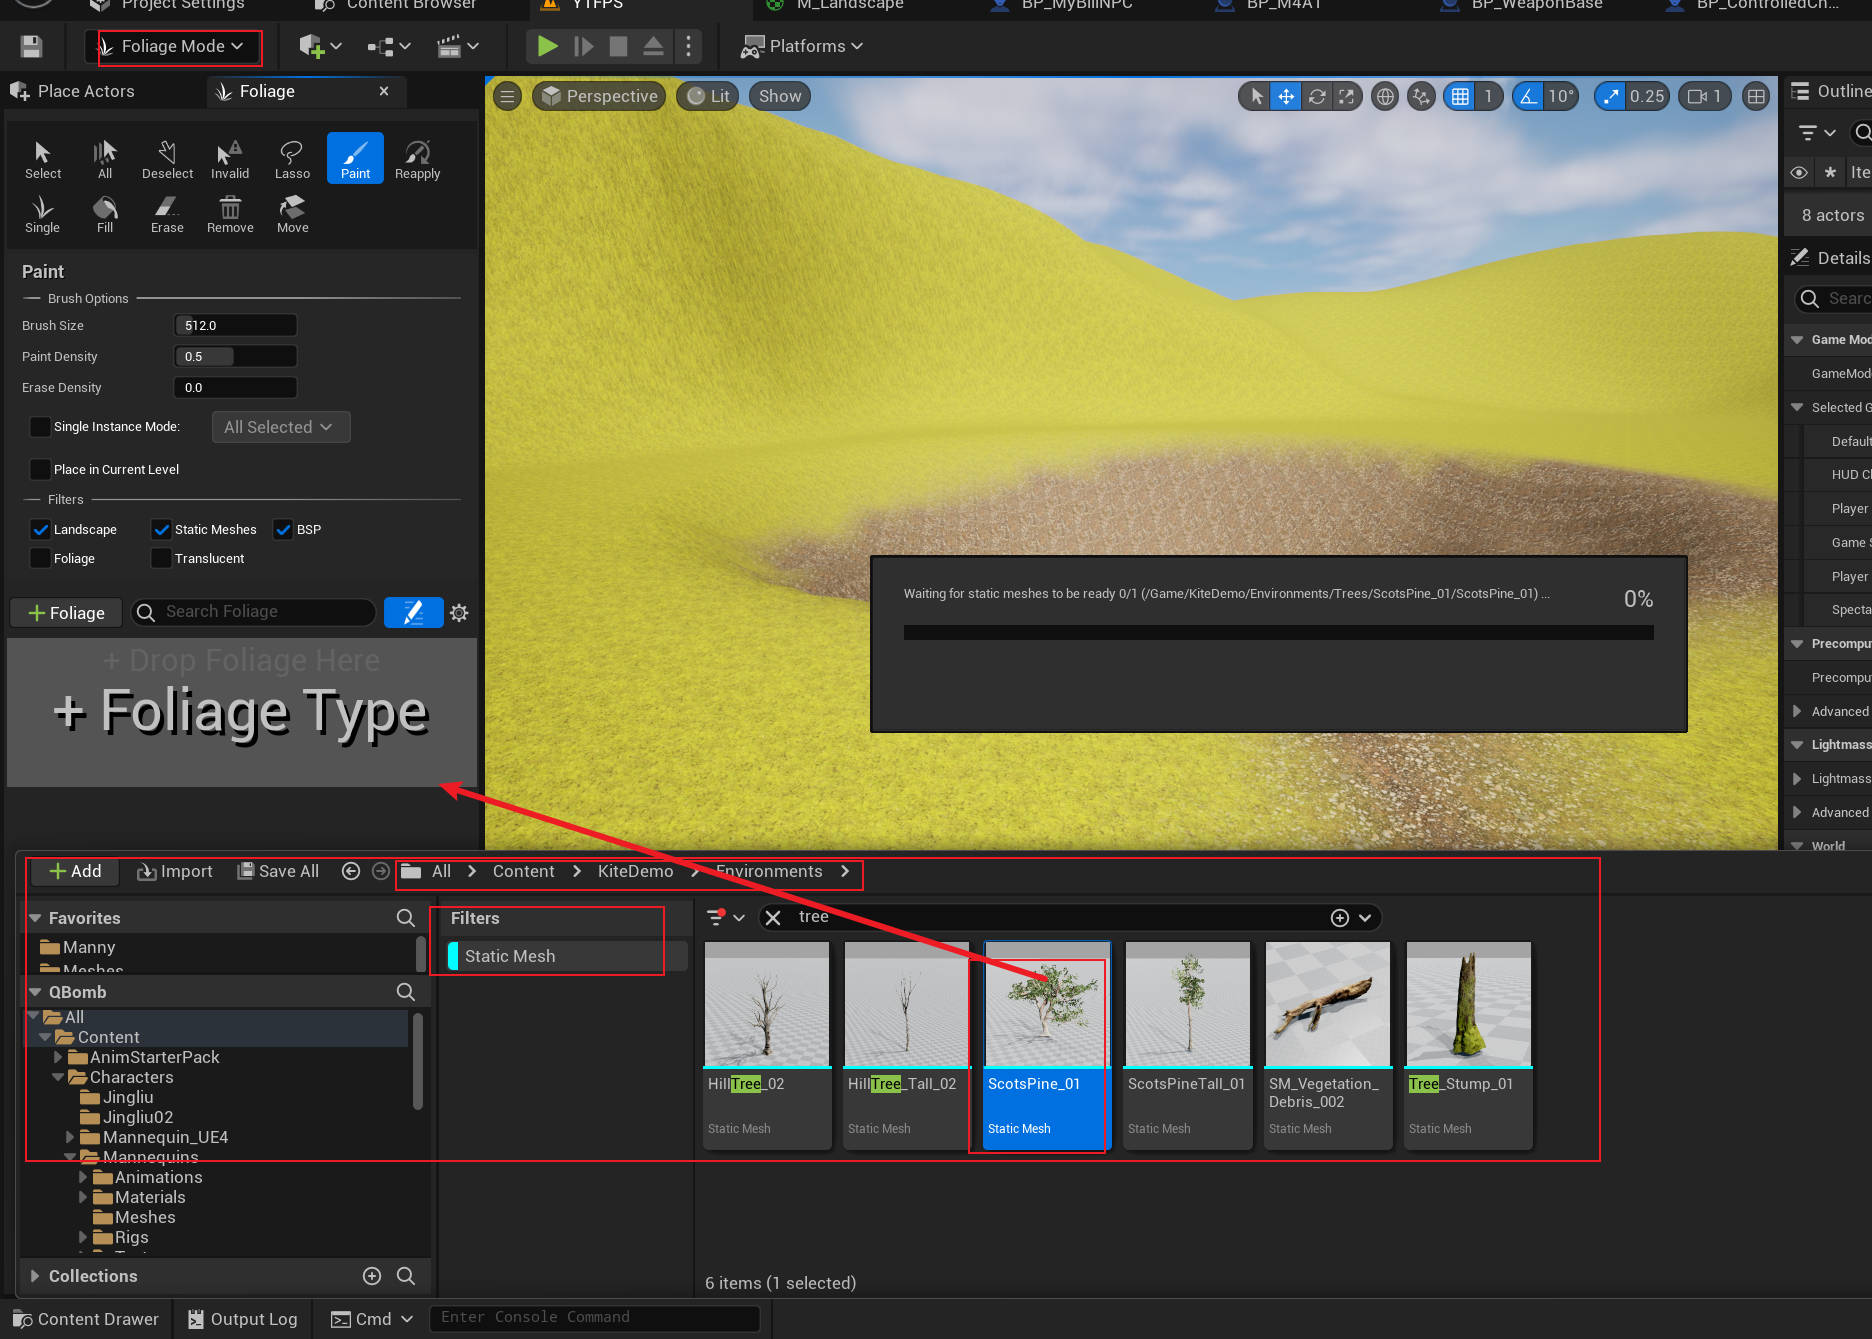Adjust the Brush Size slider
Viewport: 1872px width, 1339px height.
236,325
